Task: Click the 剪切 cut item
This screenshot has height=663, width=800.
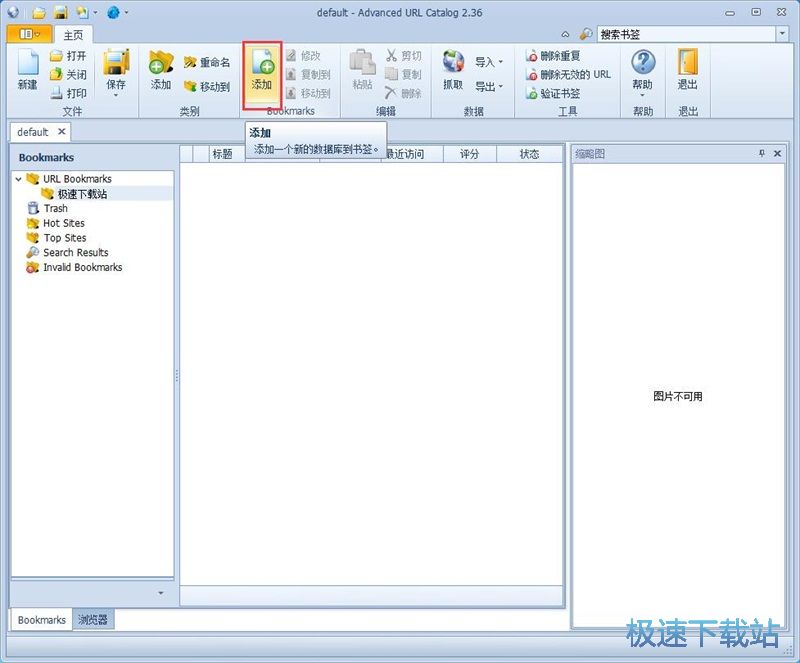Action: coord(404,56)
